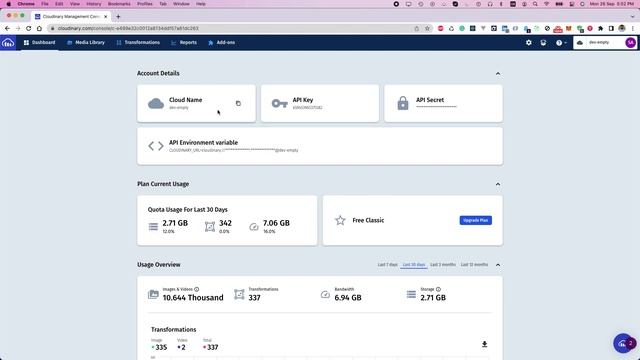This screenshot has height=360, width=640.
Task: Click the 10.644 Thousand value
Action: 193,298
